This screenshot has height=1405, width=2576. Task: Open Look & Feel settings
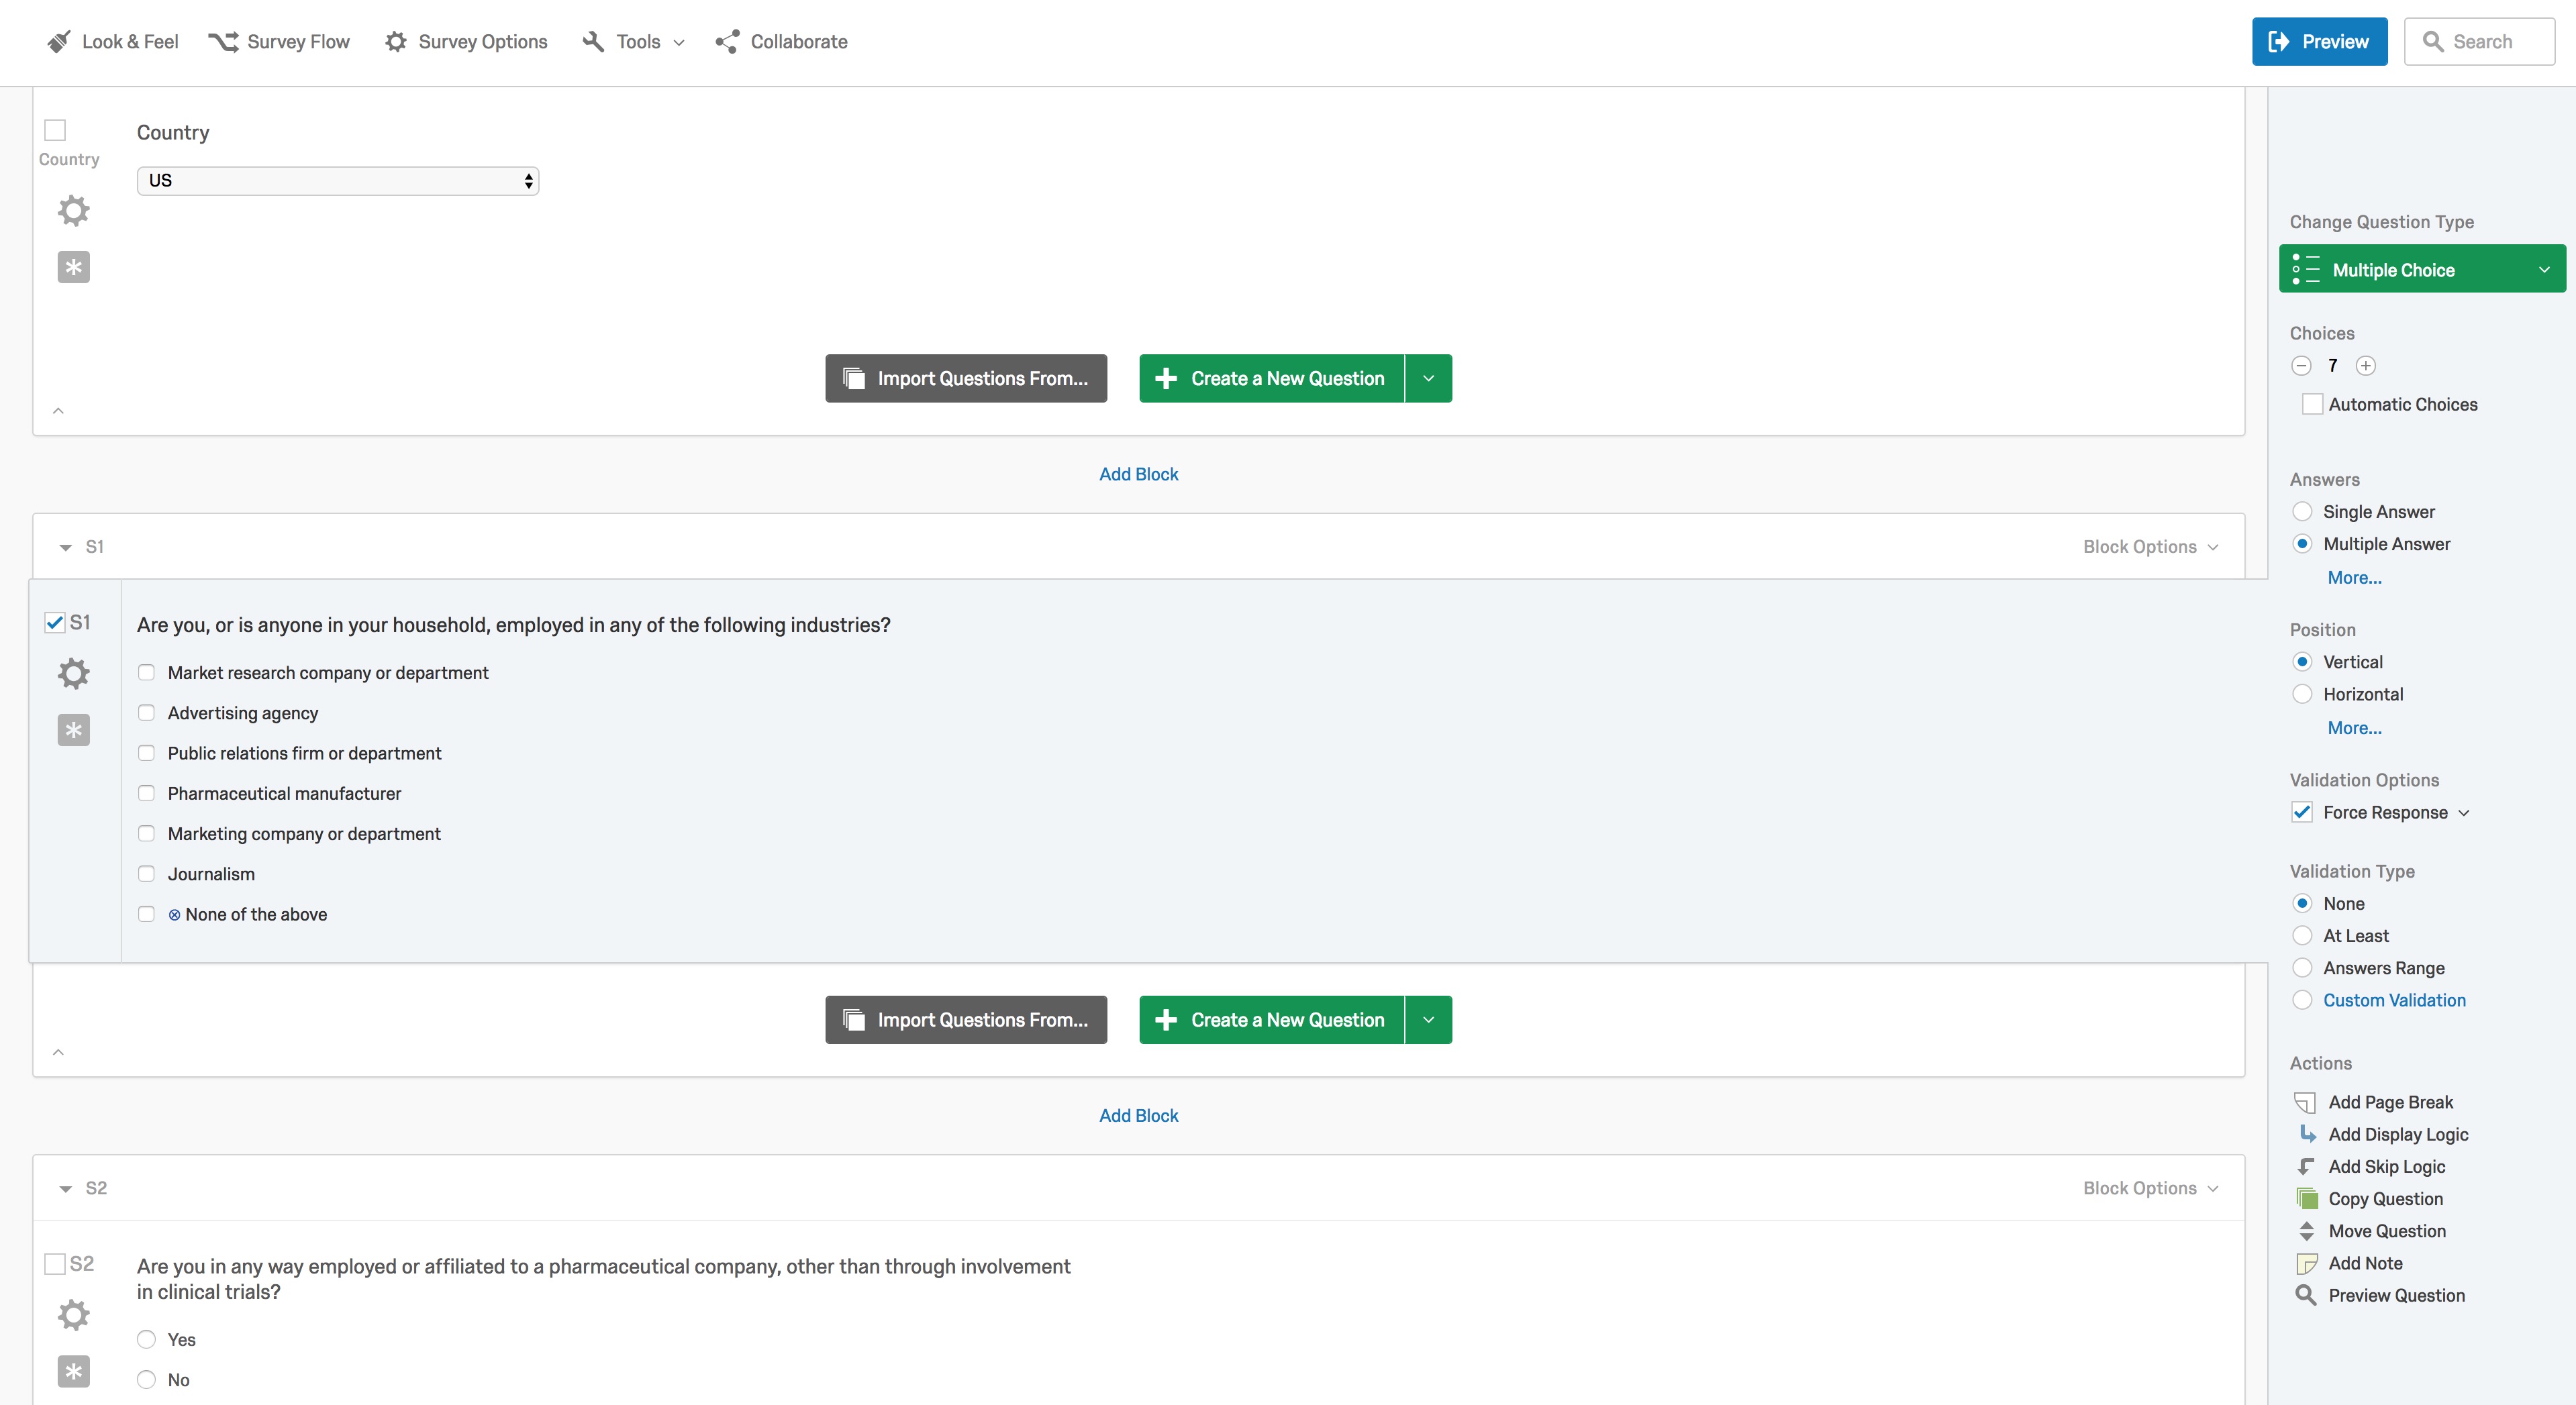tap(112, 42)
